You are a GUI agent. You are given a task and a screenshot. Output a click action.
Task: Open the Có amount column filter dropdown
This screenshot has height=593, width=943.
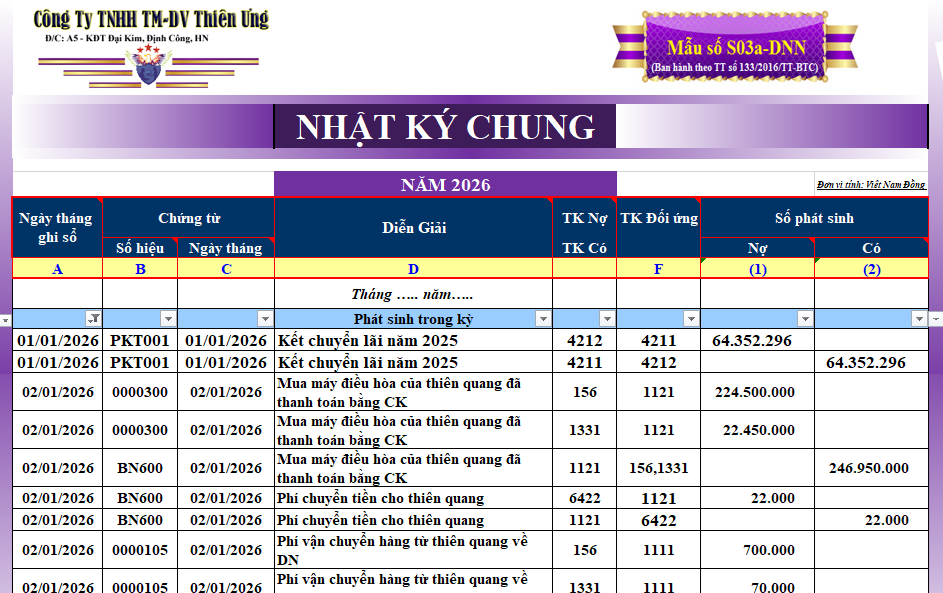[x=919, y=319]
